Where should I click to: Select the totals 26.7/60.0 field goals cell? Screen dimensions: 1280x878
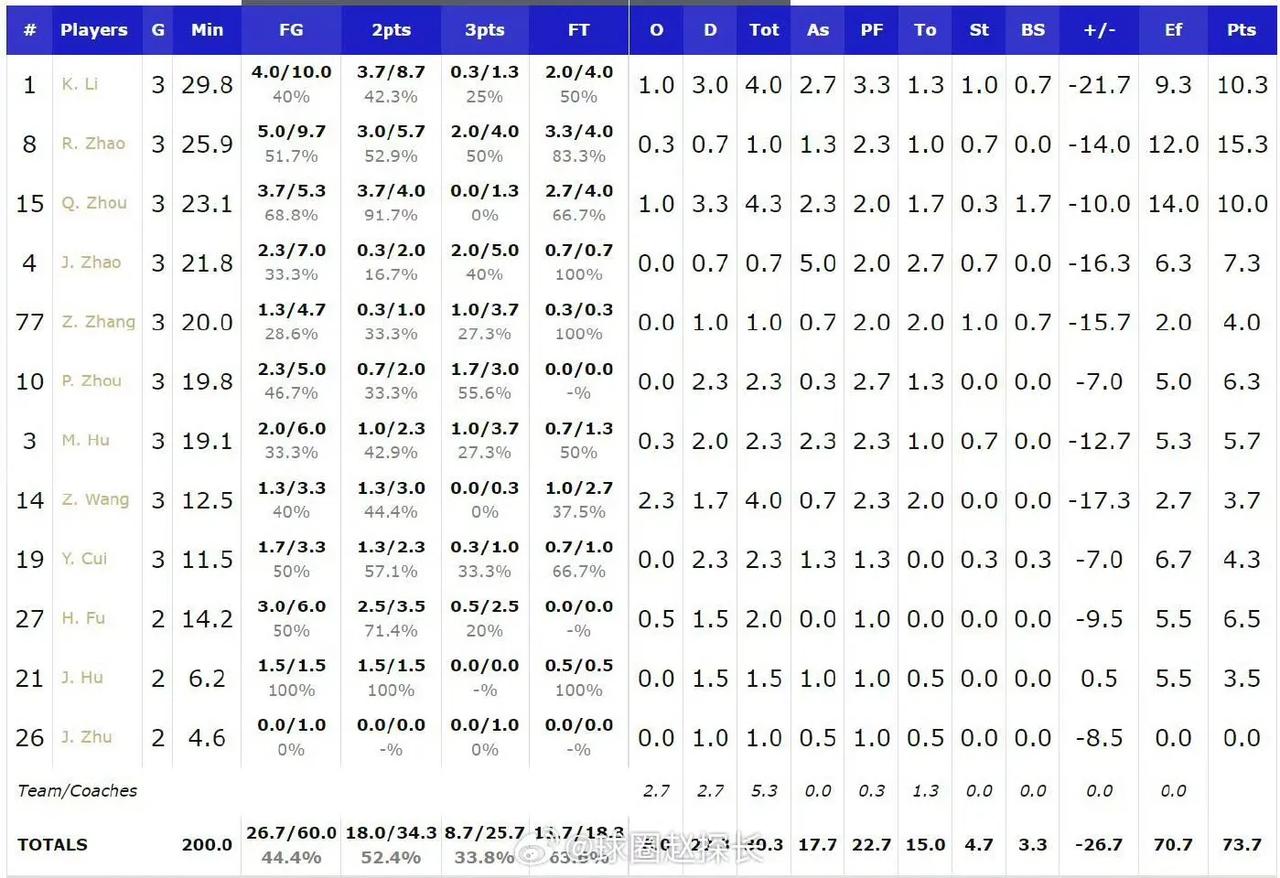pos(291,833)
